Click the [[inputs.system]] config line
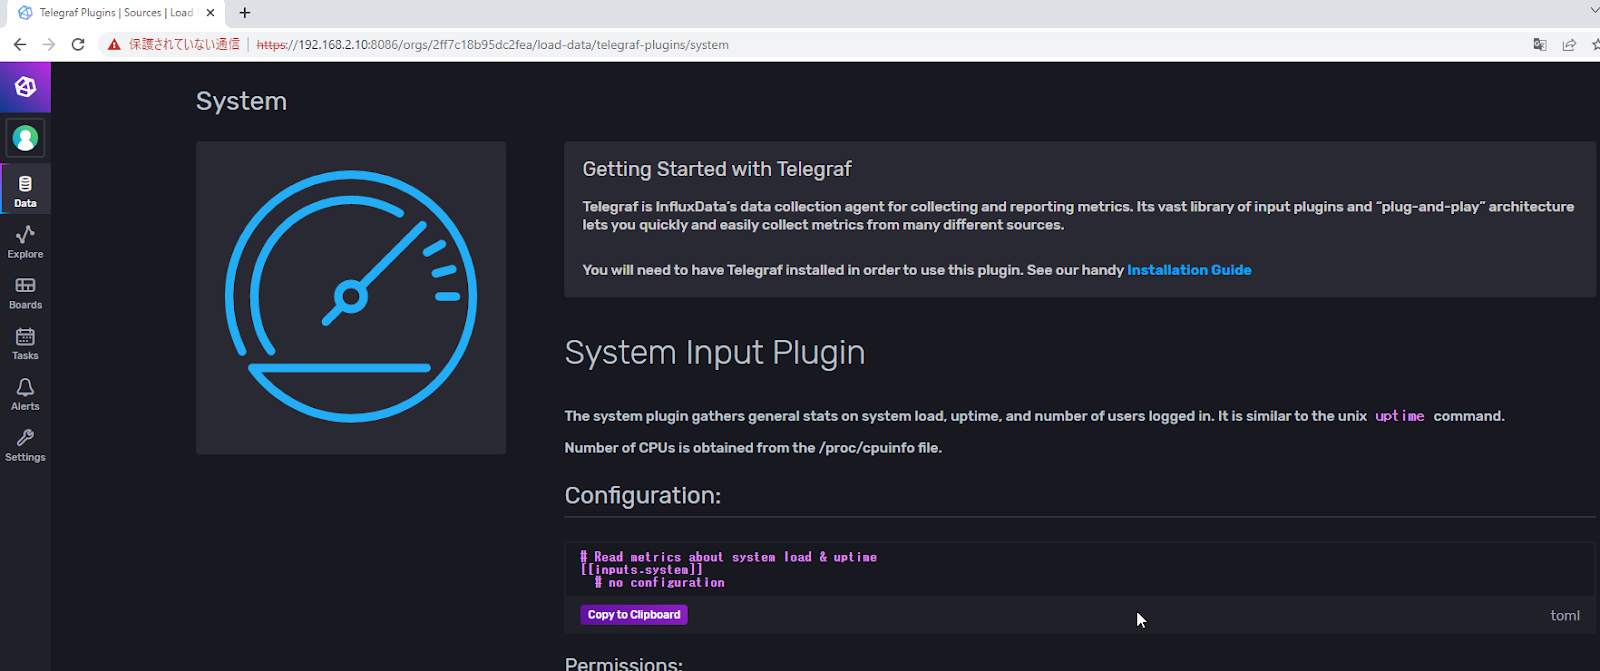The height and width of the screenshot is (671, 1600). pyautogui.click(x=642, y=570)
